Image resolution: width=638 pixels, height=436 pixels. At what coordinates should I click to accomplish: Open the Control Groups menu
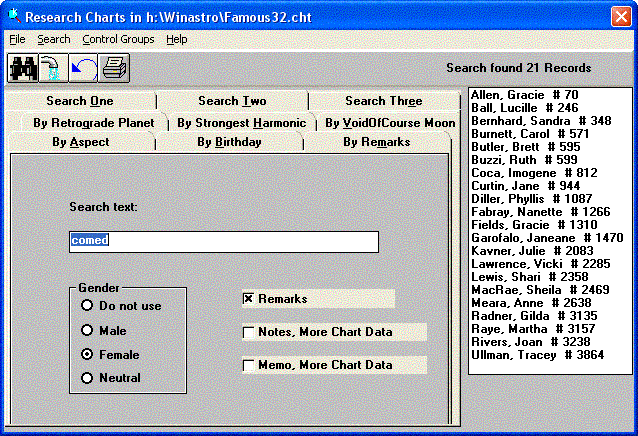click(118, 39)
